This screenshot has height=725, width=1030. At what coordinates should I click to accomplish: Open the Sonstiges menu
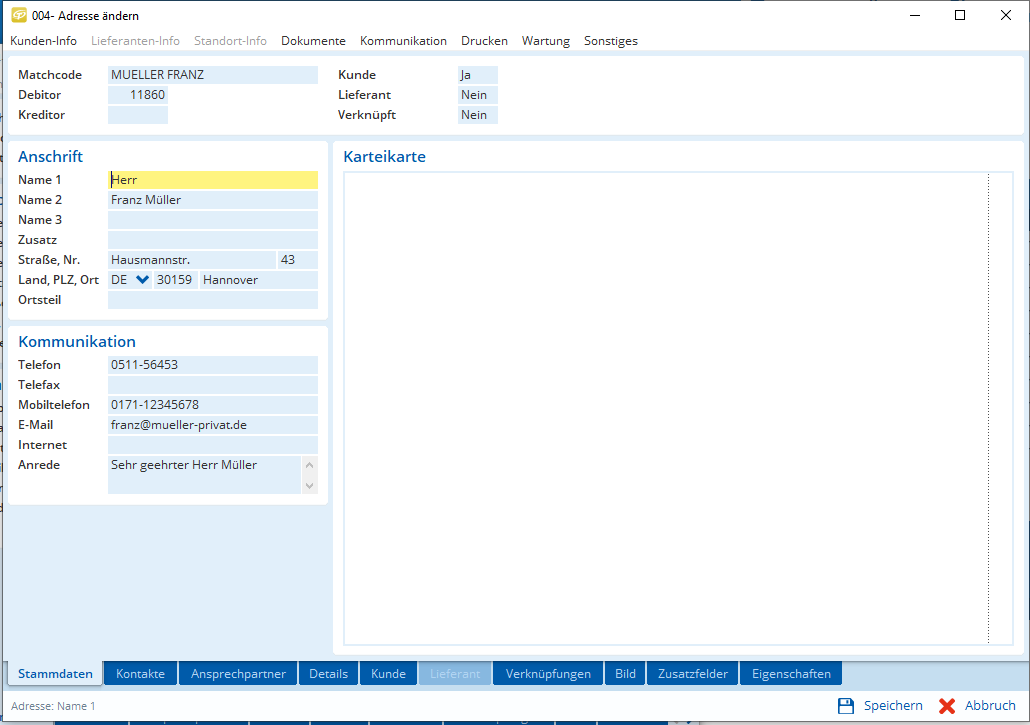click(610, 41)
